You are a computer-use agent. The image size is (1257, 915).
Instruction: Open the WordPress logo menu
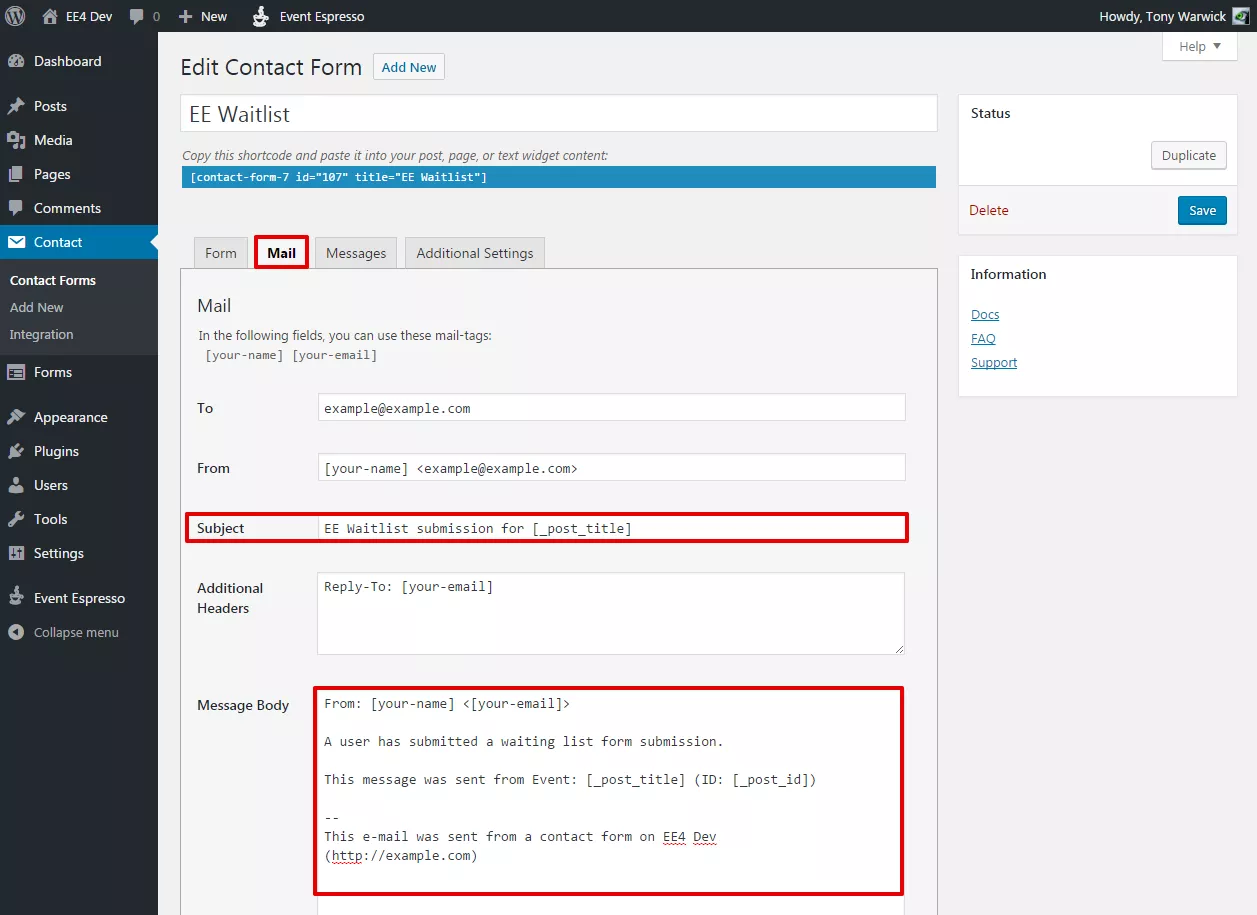point(15,16)
